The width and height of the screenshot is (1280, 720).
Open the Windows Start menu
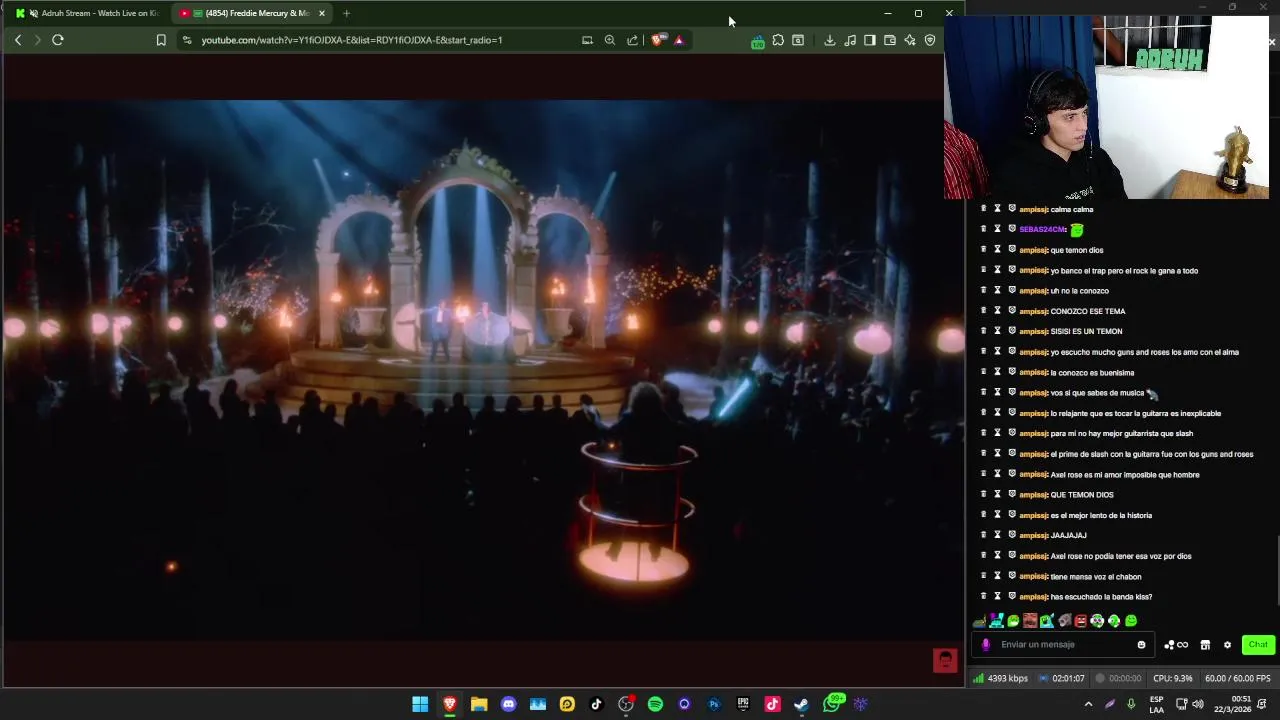click(x=420, y=704)
